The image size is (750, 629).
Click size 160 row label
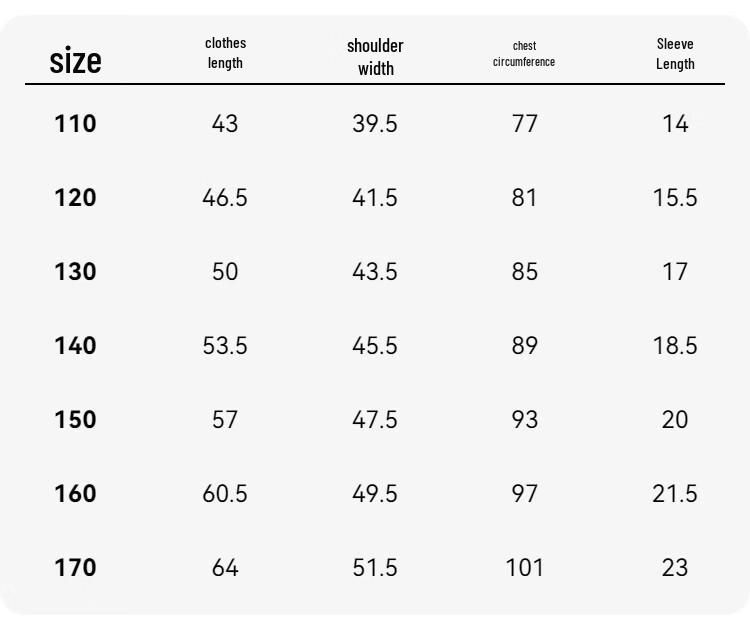tap(76, 493)
